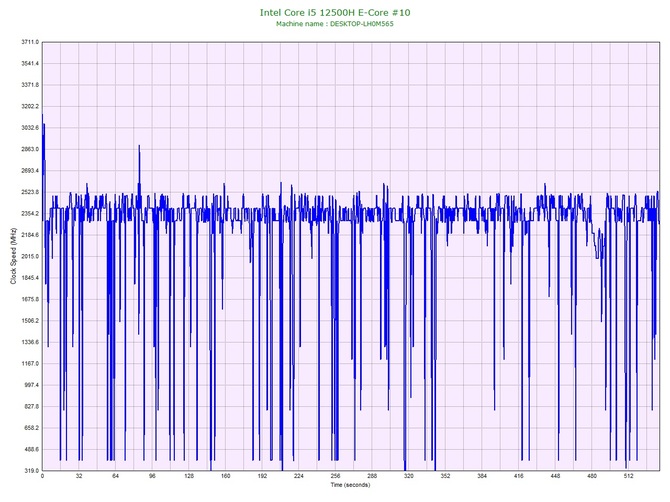Click the Machine name DESKTOP-LH0M565 subtitle

(x=335, y=24)
